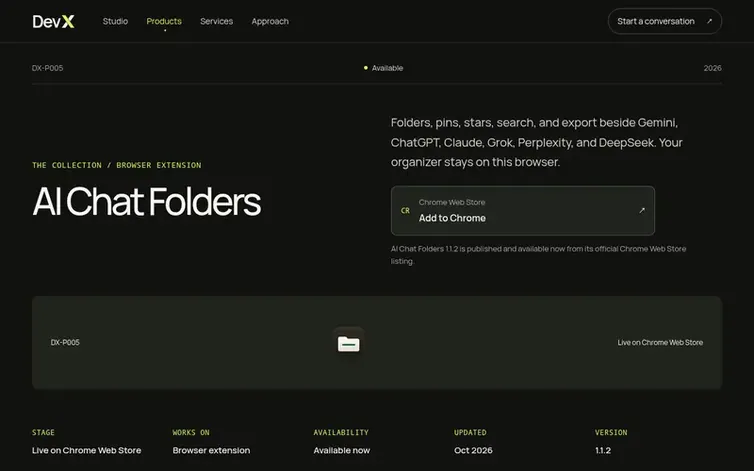Click the UPDATED label
This screenshot has width=754, height=471.
[x=470, y=433]
